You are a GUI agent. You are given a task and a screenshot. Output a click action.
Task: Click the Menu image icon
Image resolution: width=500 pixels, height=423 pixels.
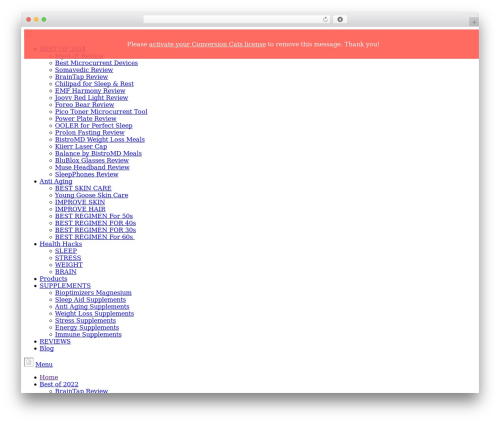click(29, 362)
